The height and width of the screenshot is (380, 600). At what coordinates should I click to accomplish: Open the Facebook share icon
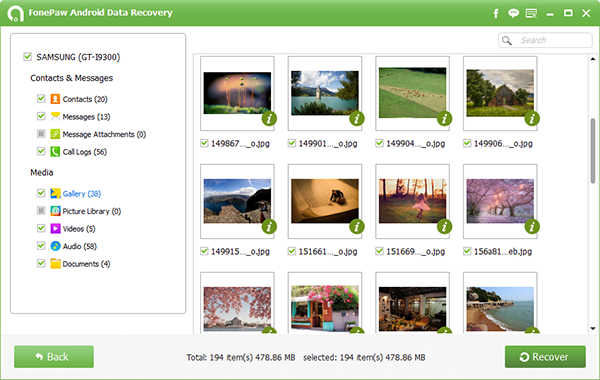pos(496,13)
